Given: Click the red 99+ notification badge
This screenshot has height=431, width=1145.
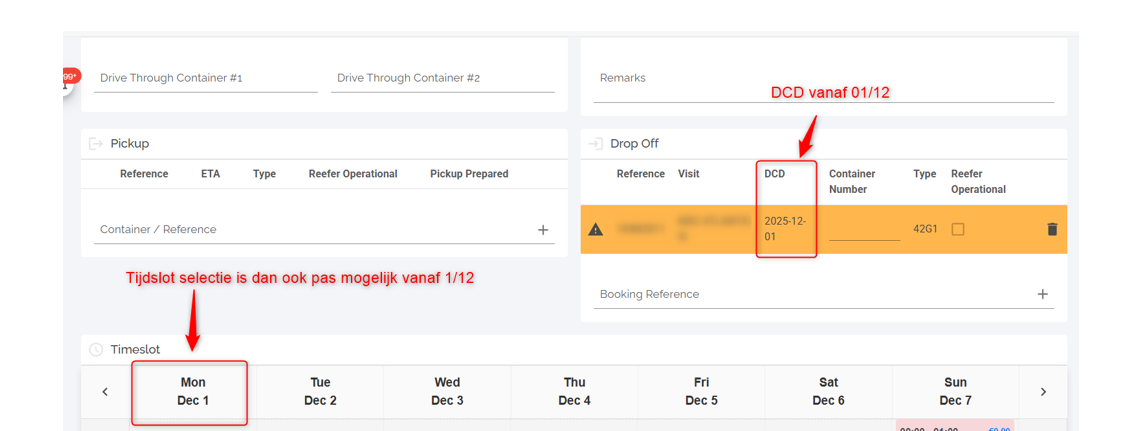Looking at the screenshot, I should click(69, 77).
